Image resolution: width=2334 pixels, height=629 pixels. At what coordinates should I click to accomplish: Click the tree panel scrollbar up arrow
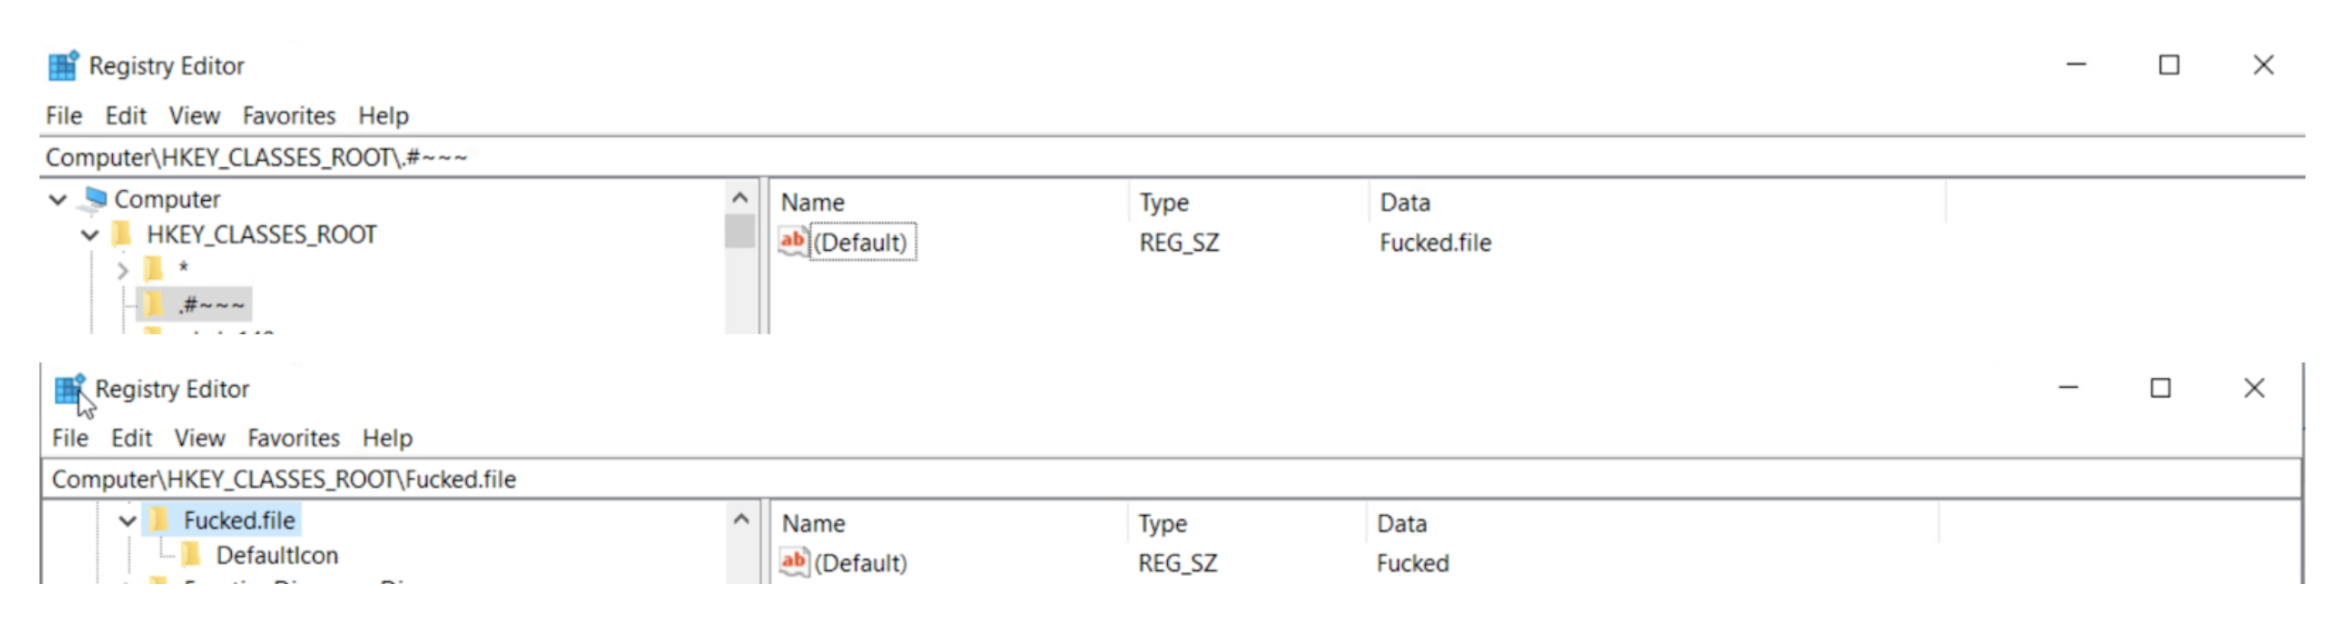pos(739,196)
